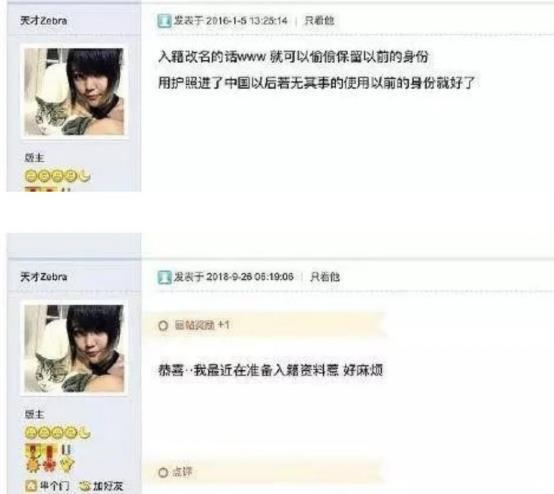Viewport: 554px width, 494px height.
Task: Open 天才Zebra profile from first post
Action: (43, 20)
